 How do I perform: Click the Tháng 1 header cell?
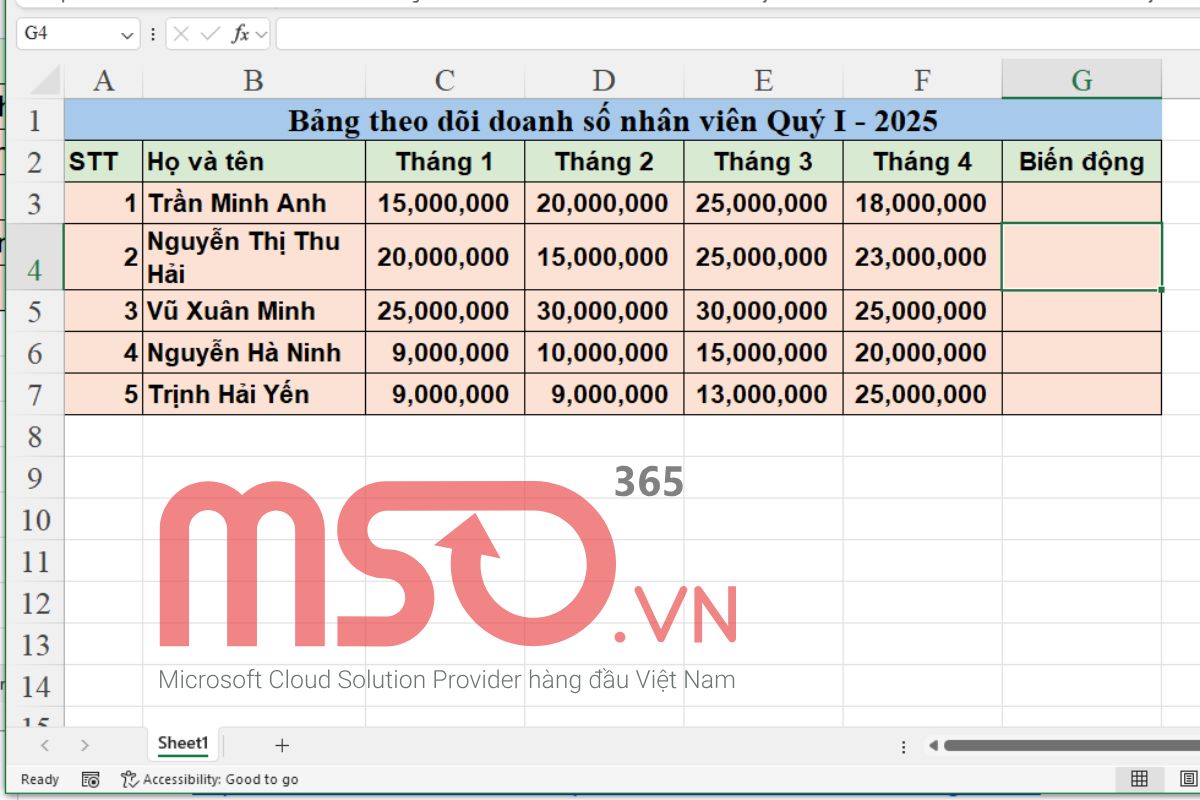click(x=445, y=161)
